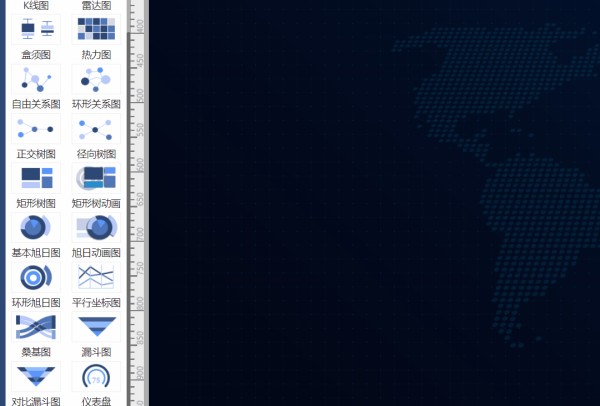This screenshot has width=600, height=406.
Task: Click the 矩形树动画 label
Action: click(x=96, y=204)
